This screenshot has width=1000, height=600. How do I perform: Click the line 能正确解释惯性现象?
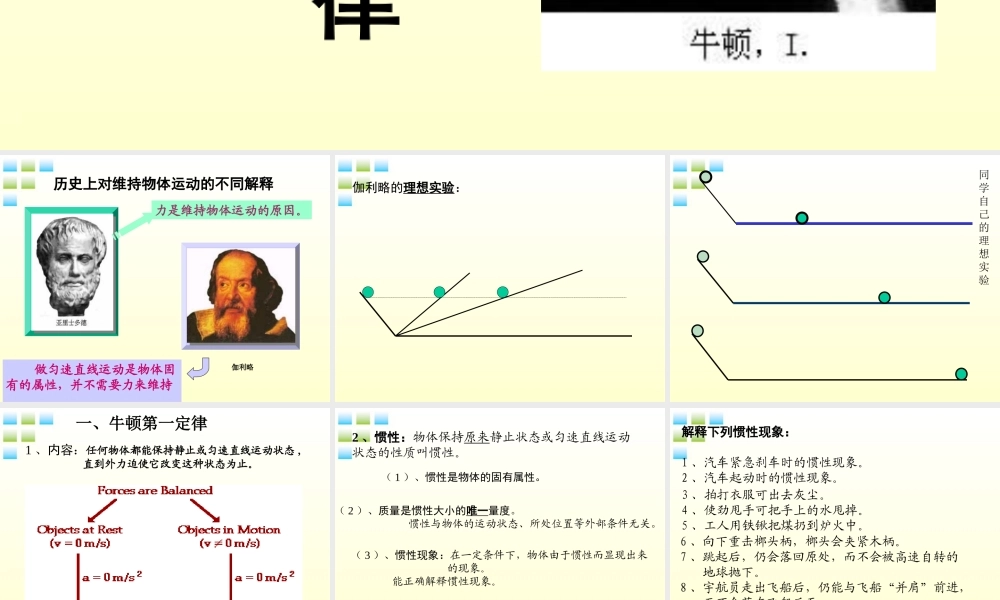pyautogui.click(x=444, y=581)
